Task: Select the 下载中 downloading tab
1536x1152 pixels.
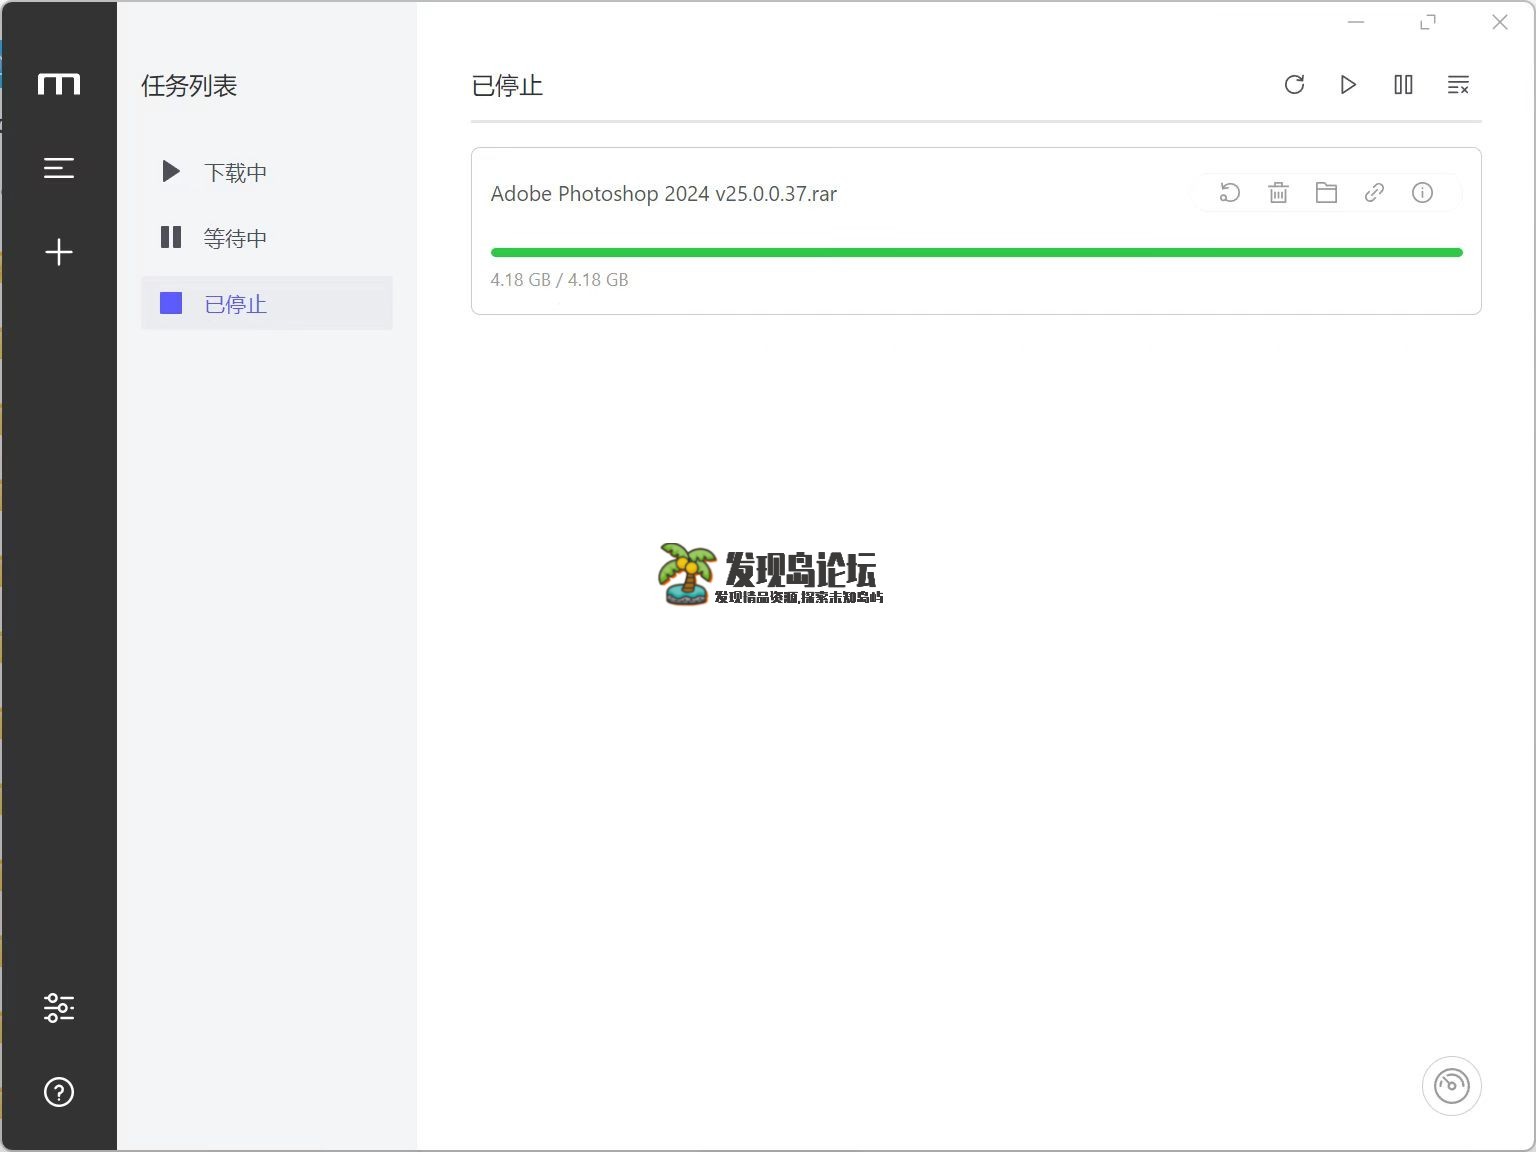Action: click(x=267, y=172)
